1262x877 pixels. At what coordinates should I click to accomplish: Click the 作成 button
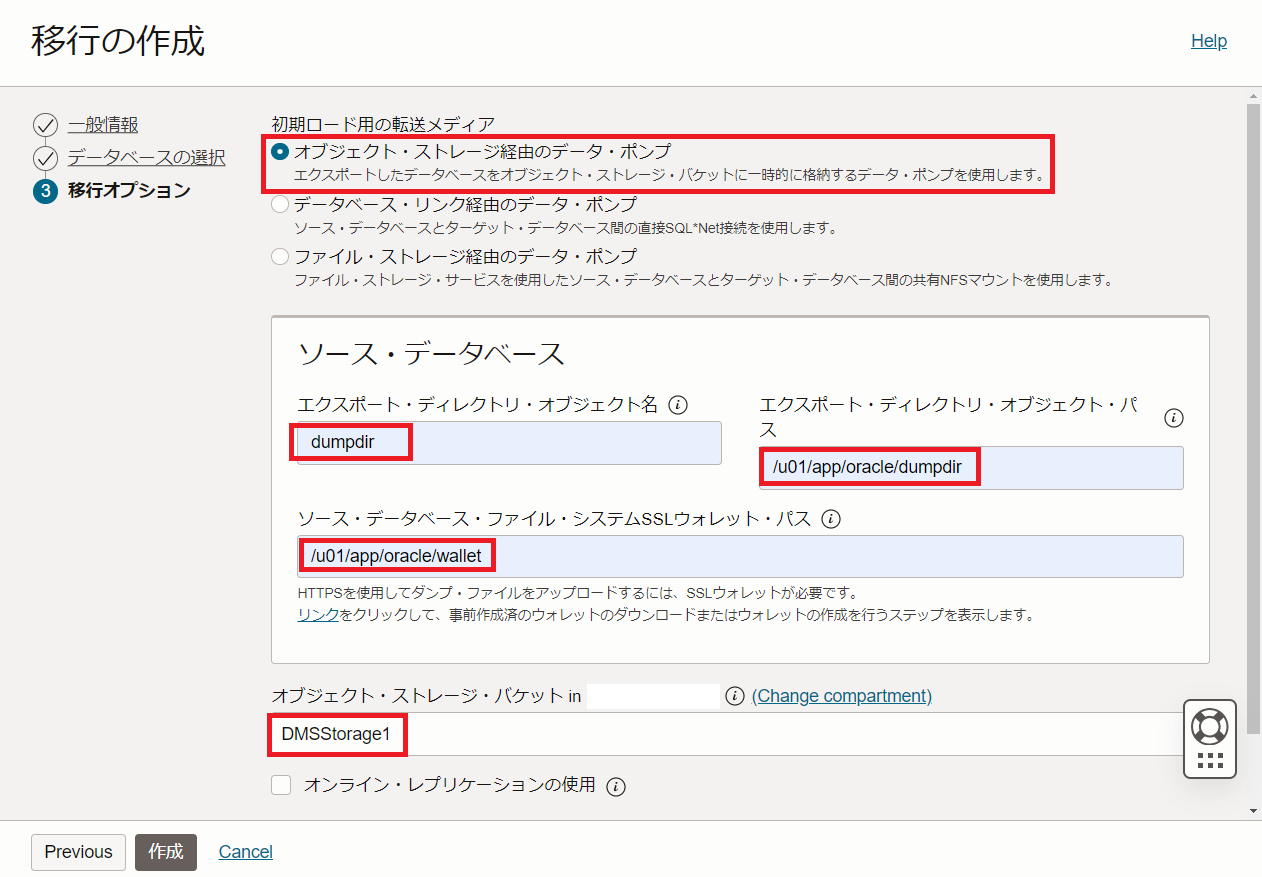point(165,851)
